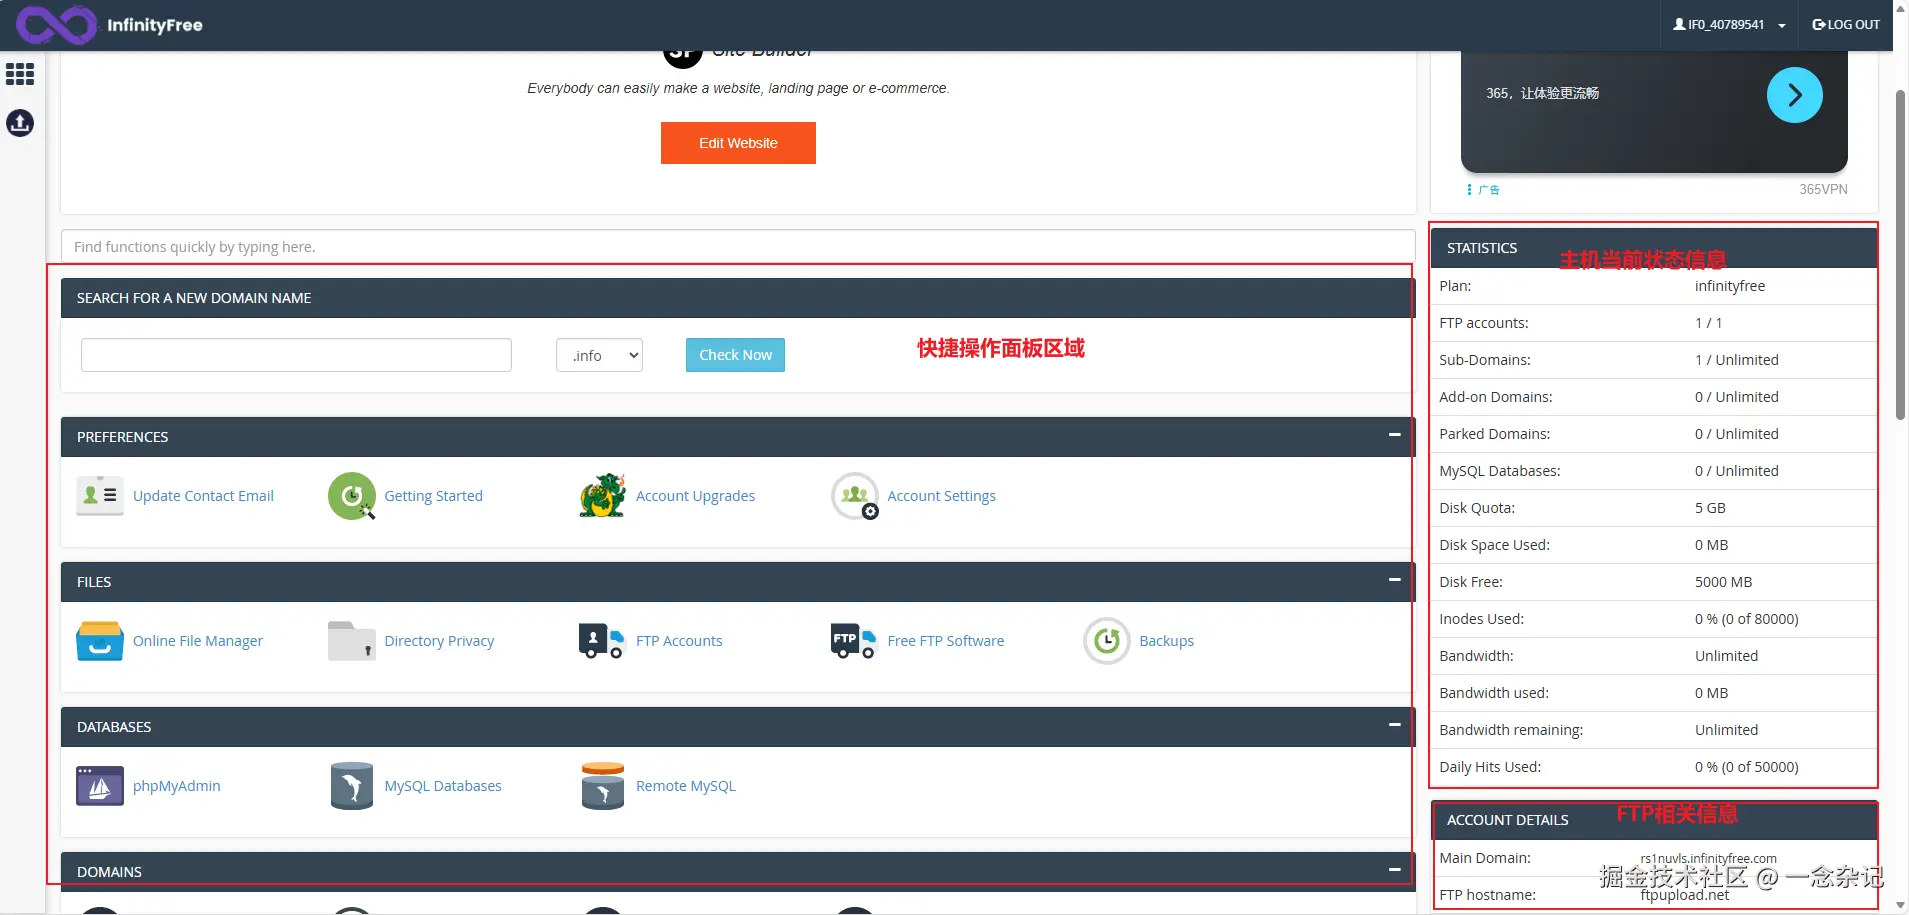Open the domain extension dropdown showing .info
The height and width of the screenshot is (915, 1909).
(x=599, y=355)
